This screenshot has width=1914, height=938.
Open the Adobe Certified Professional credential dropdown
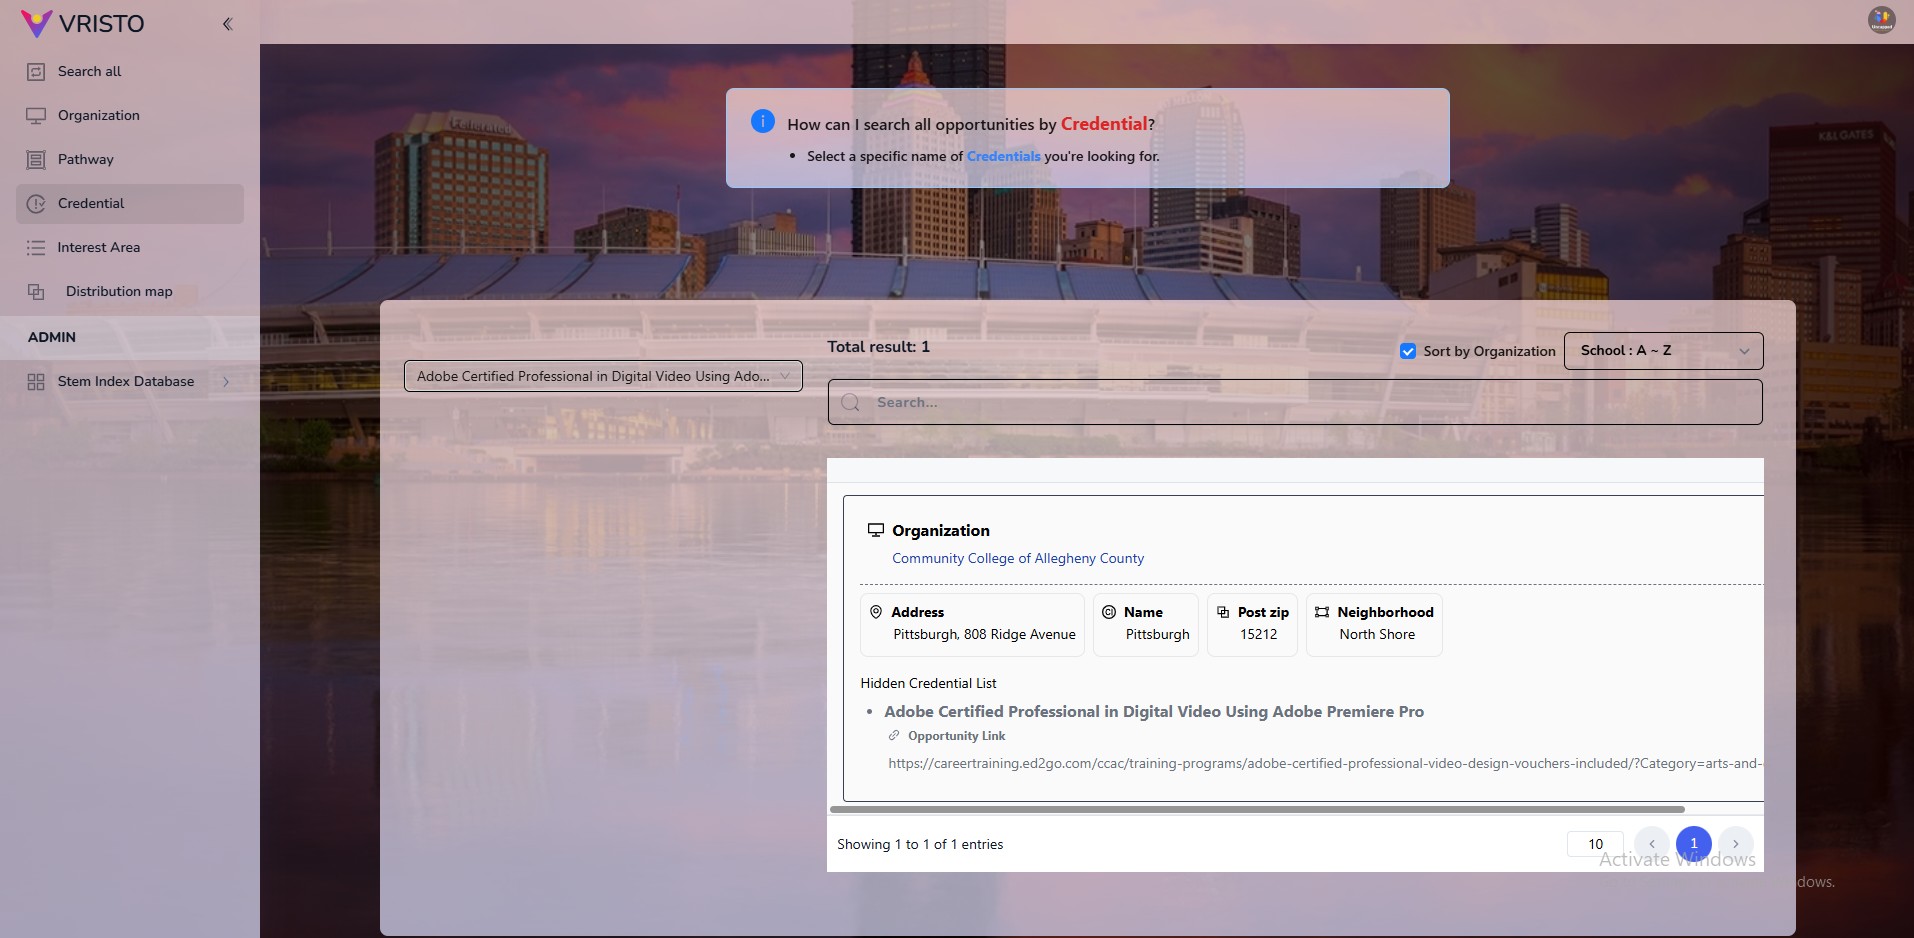coord(603,376)
